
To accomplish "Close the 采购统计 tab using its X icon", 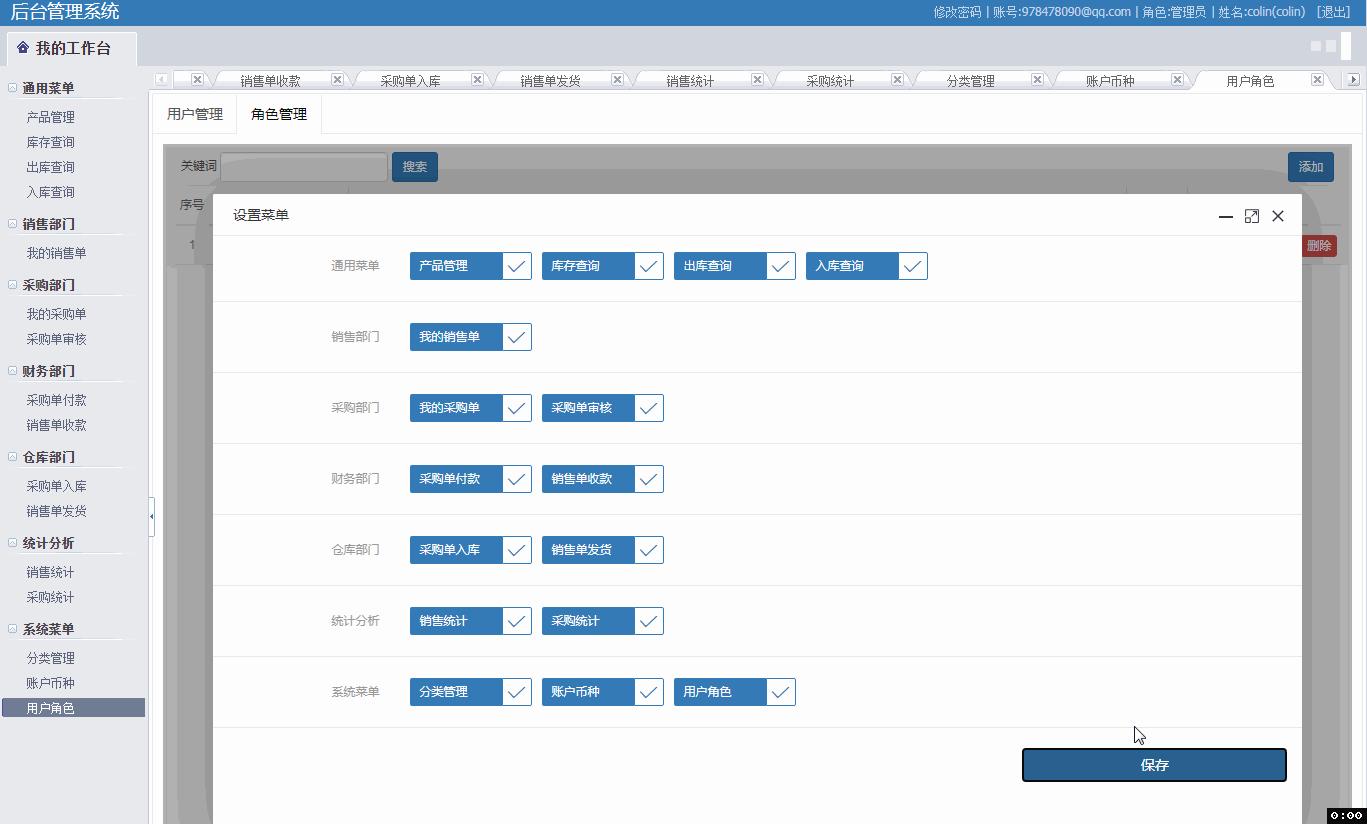I will [897, 80].
